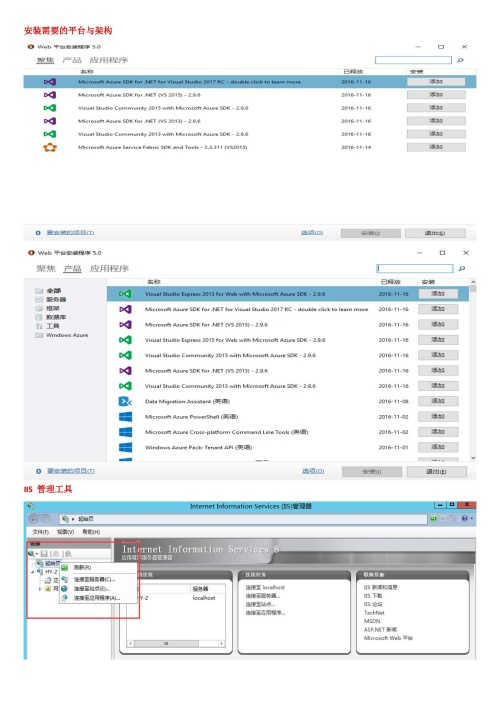This screenshot has height=707, width=500.
Task: Open the MSDN link in IIS online resources
Action: click(x=372, y=621)
